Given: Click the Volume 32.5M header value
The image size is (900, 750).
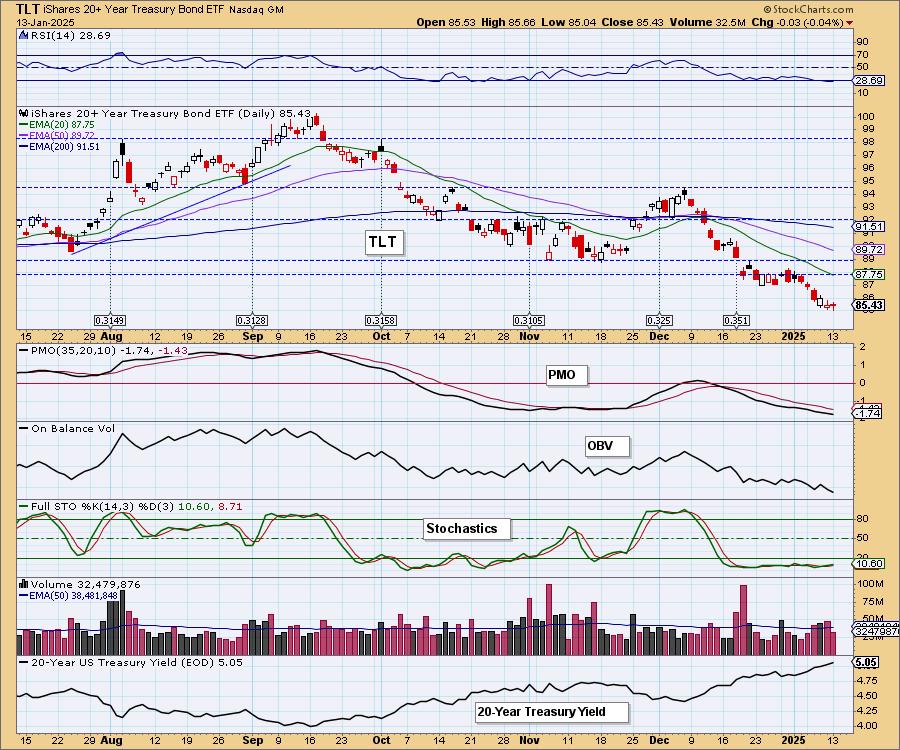Looking at the screenshot, I should pos(707,22).
